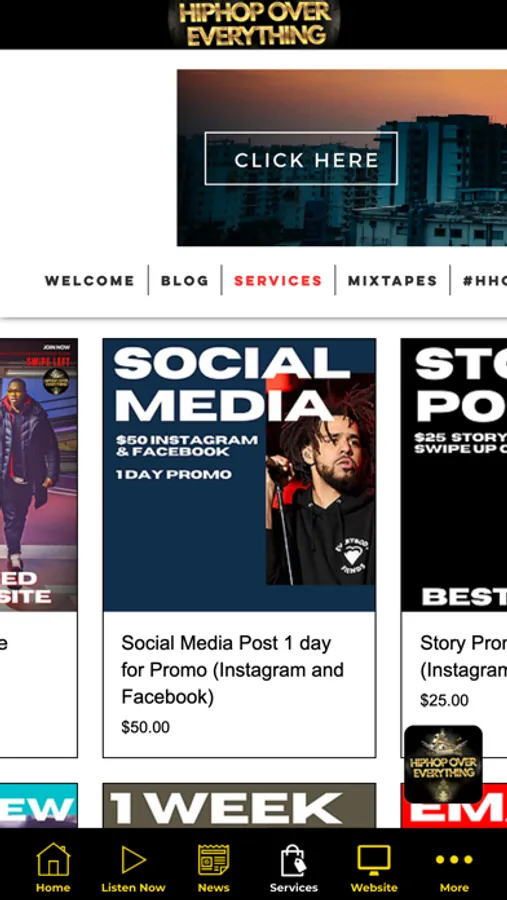Open the BLOG nav tab

point(185,281)
